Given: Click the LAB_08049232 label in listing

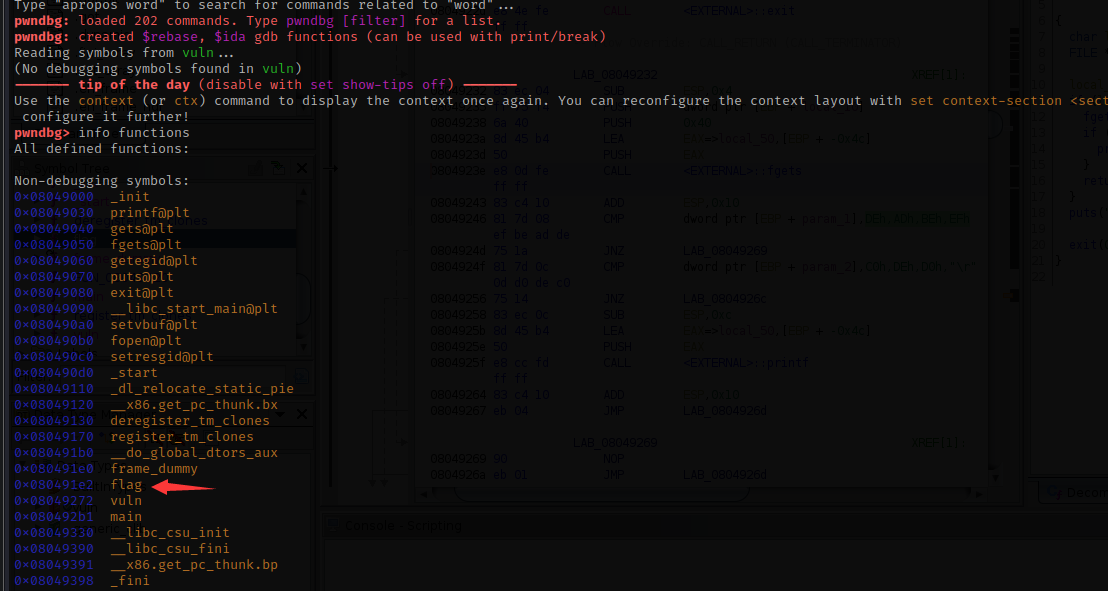Looking at the screenshot, I should 615,74.
